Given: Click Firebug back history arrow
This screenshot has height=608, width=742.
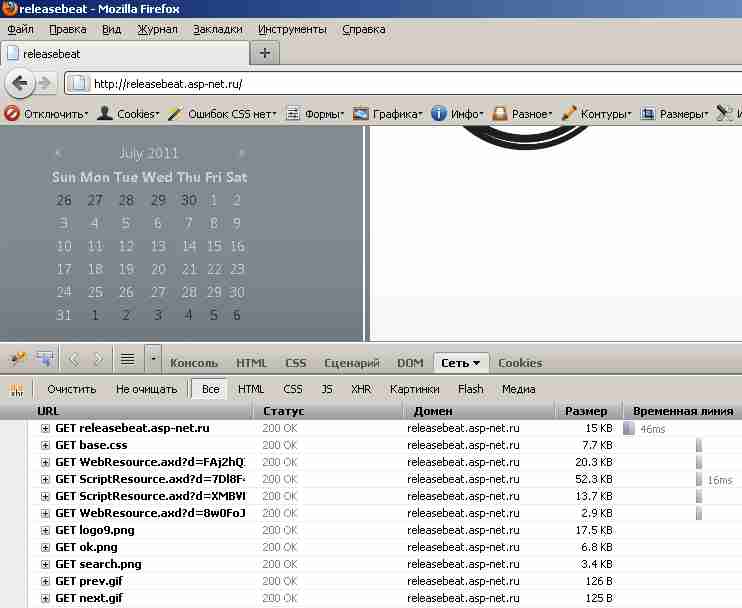Looking at the screenshot, I should 74,360.
